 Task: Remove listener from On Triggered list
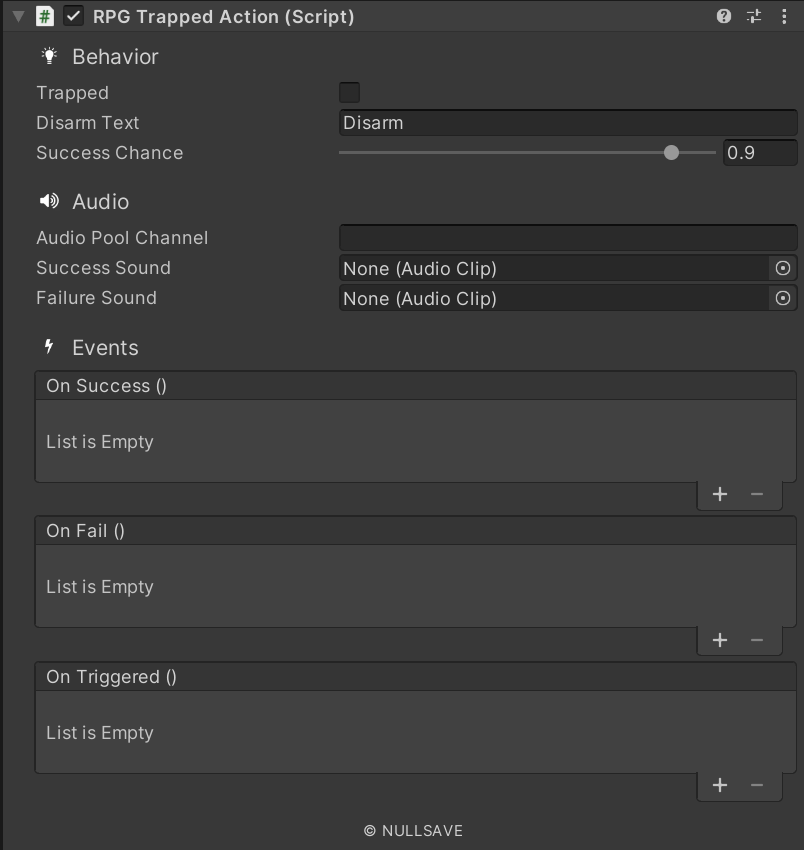757,785
